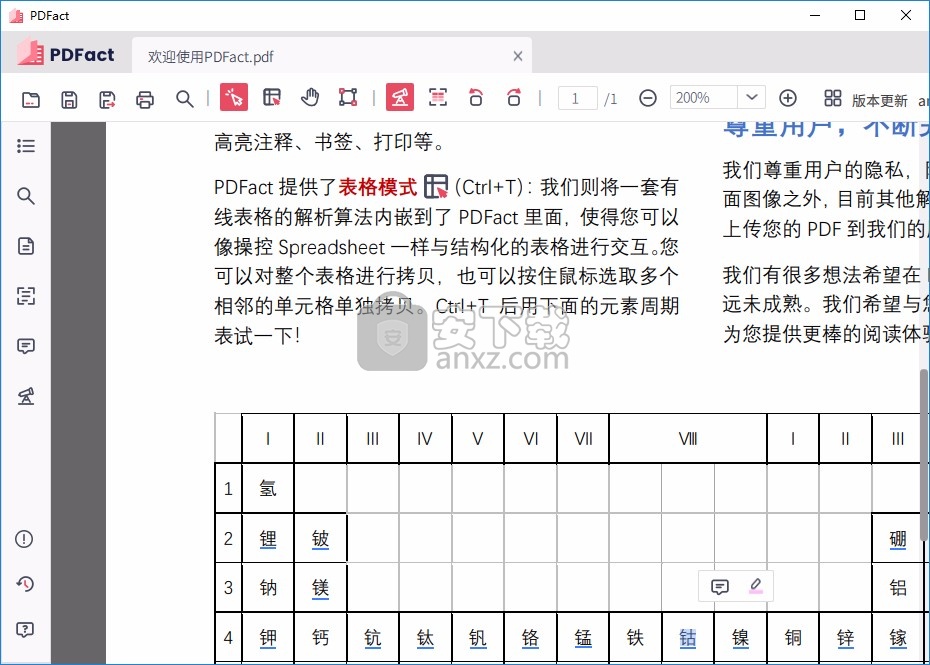The height and width of the screenshot is (665, 930).
Task: Click the grid apps icon in toolbar
Action: pos(833,98)
